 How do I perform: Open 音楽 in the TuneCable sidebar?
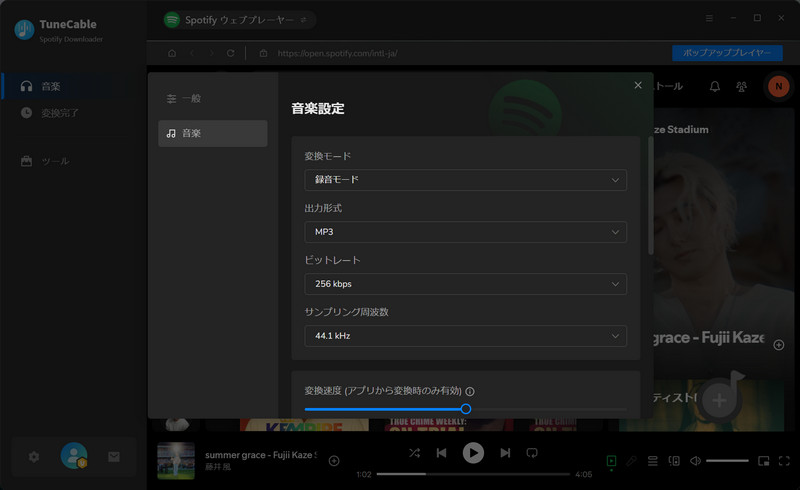[x=73, y=86]
